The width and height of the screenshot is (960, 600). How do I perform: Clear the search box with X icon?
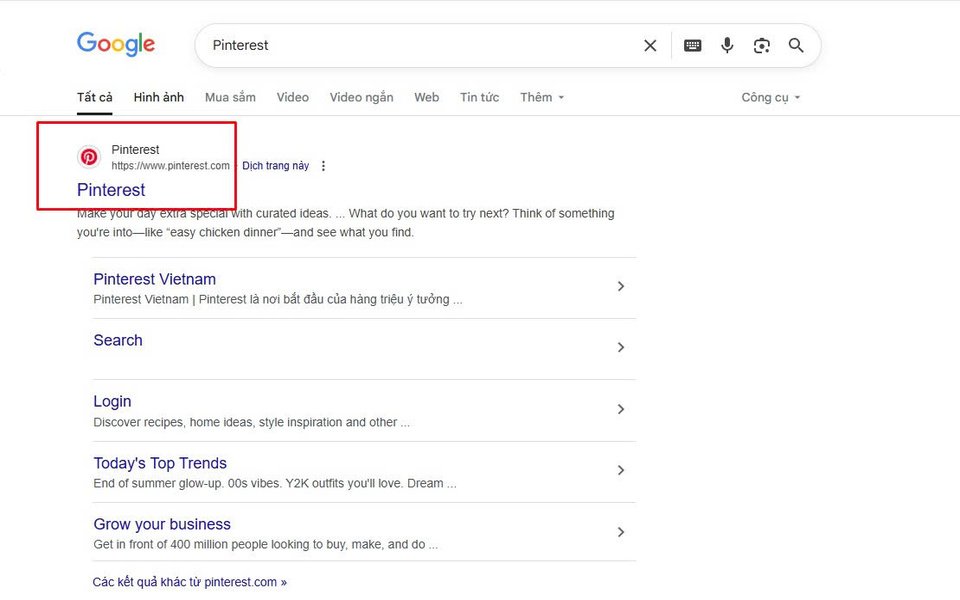click(650, 45)
